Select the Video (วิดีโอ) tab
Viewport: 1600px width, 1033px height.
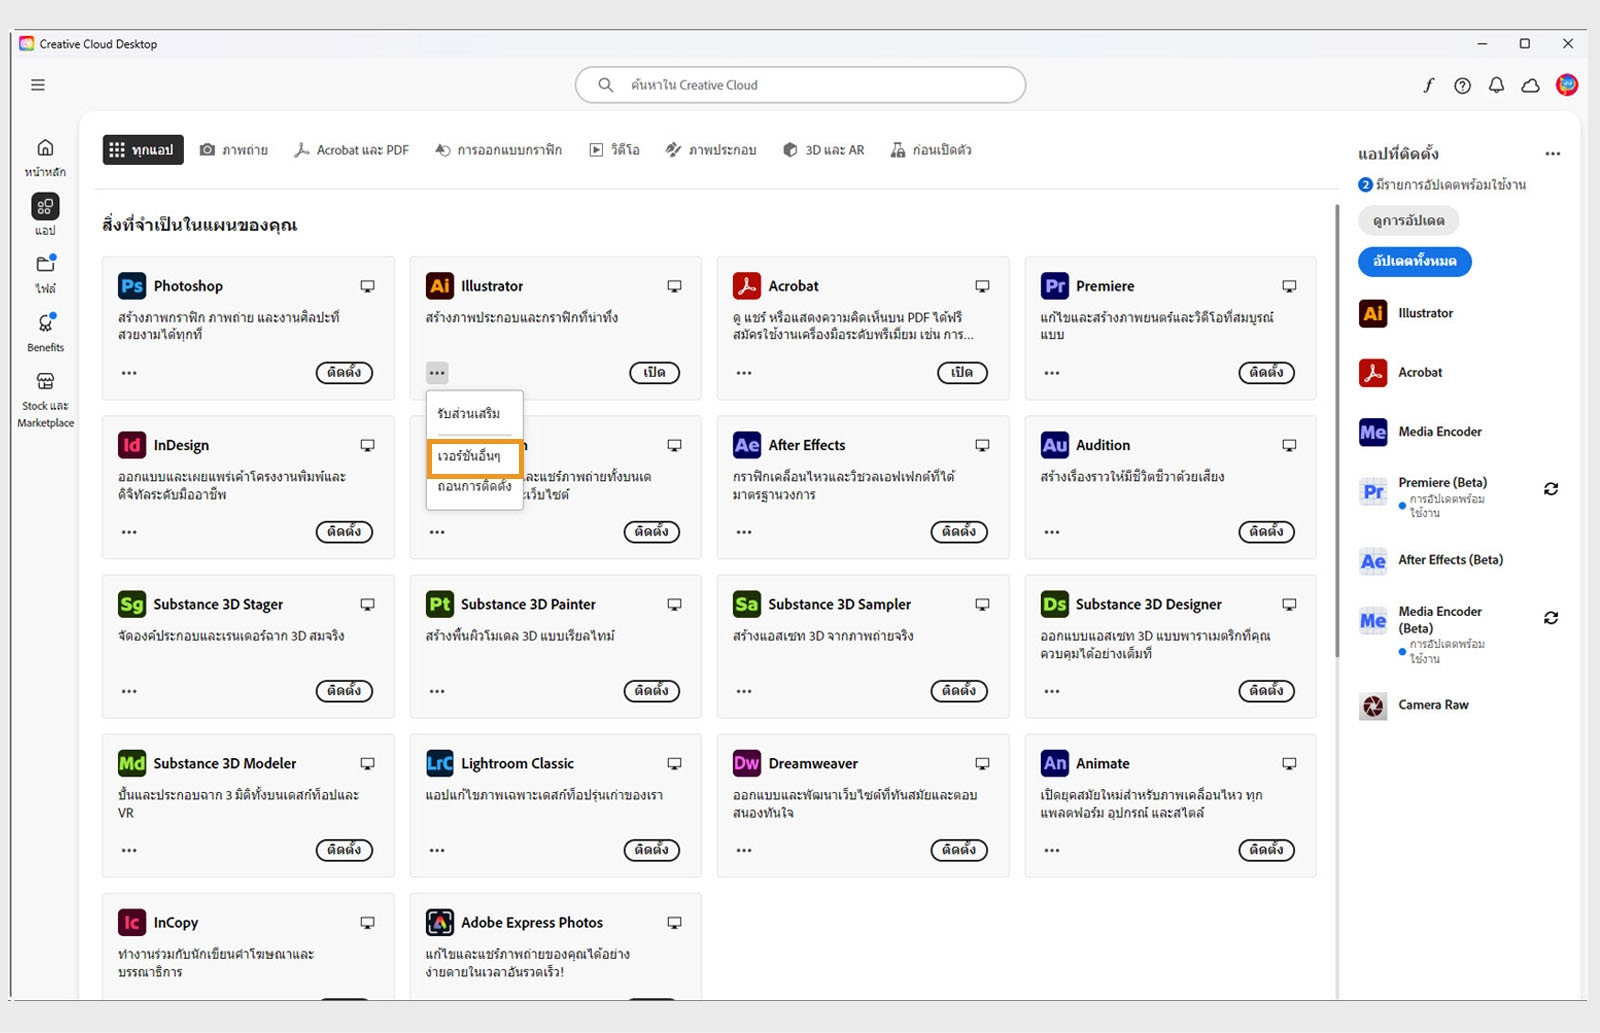[614, 150]
